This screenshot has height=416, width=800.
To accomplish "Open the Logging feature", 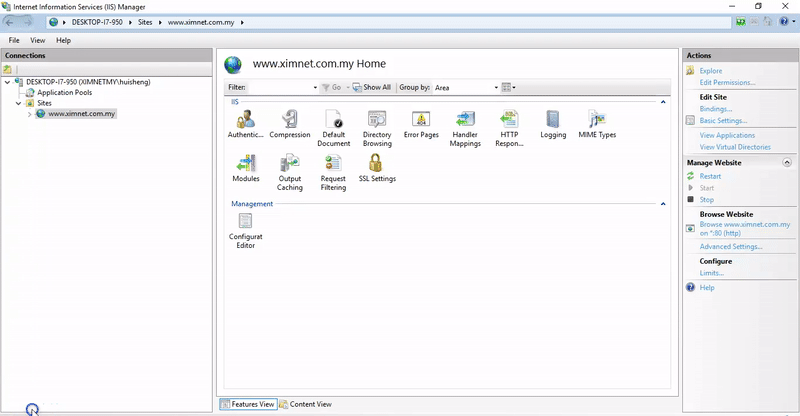I will click(x=553, y=124).
